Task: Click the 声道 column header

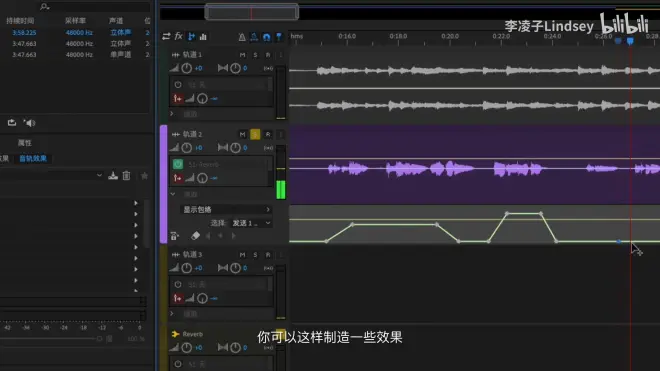Action: tap(116, 21)
